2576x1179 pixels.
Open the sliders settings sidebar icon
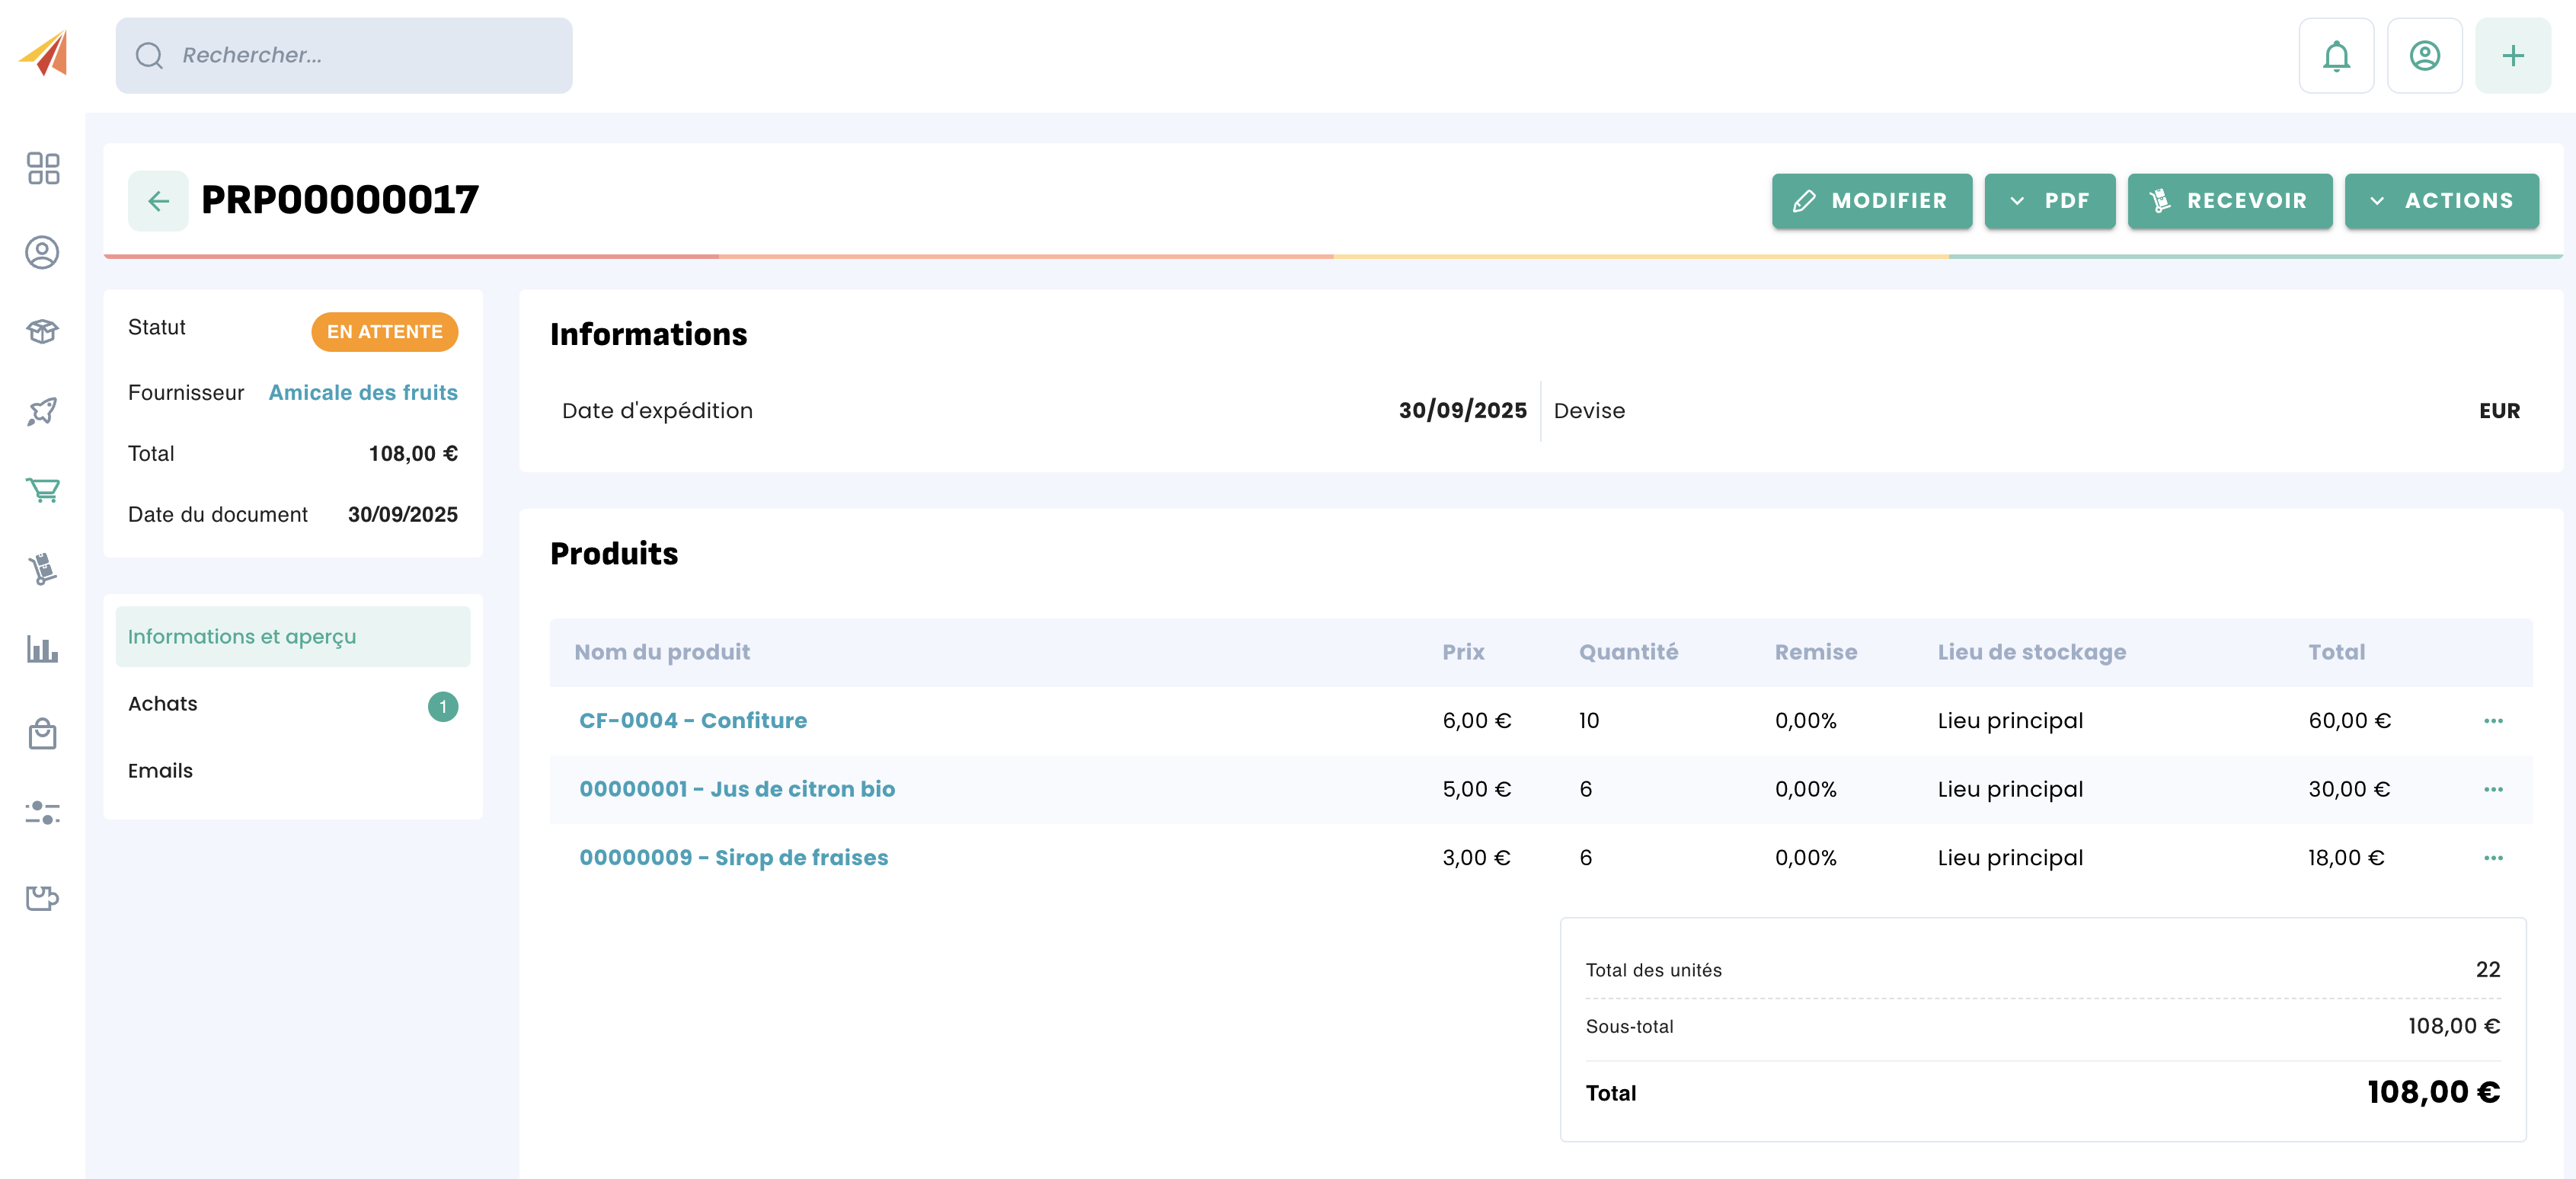point(42,812)
